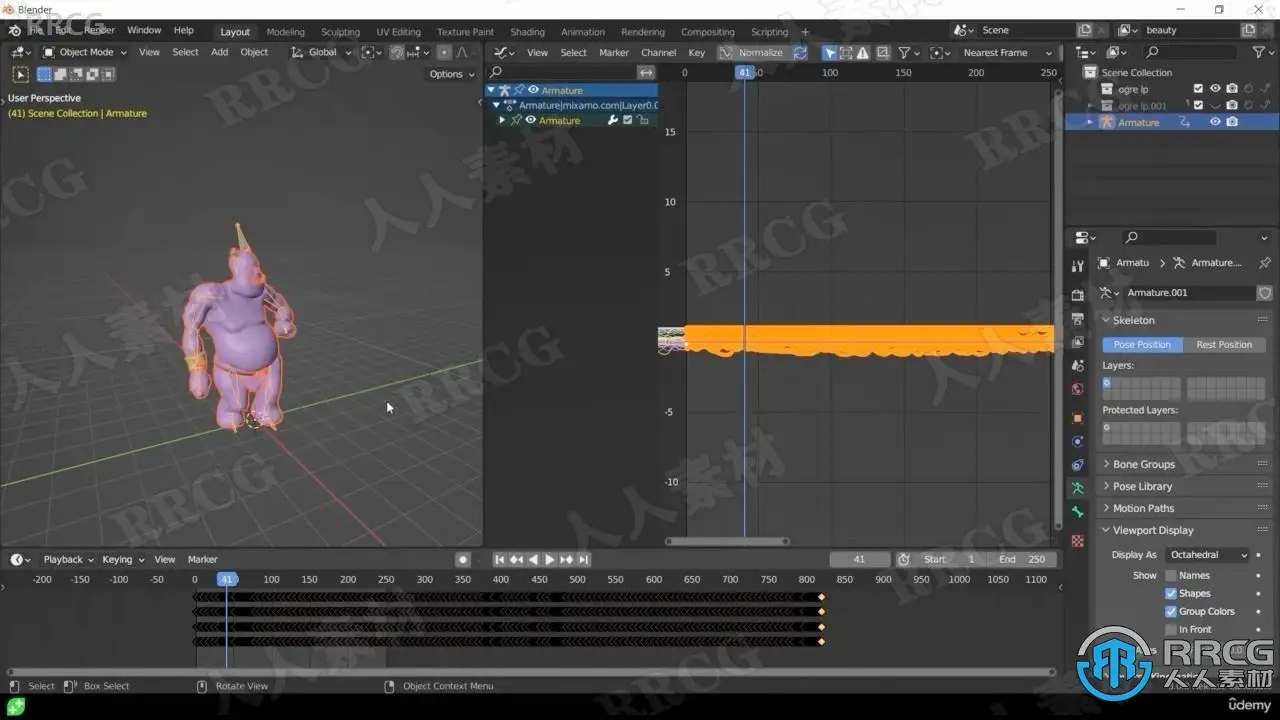Toggle mute checkbox on Armature channel row

tap(627, 120)
